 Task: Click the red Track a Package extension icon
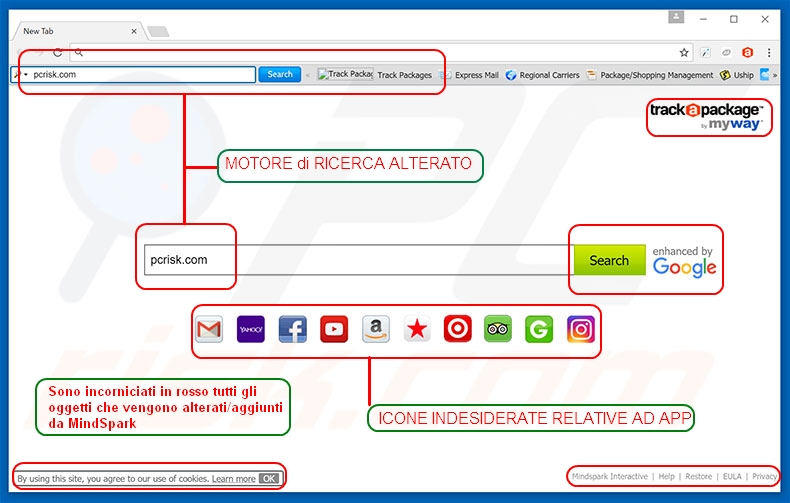click(x=748, y=52)
